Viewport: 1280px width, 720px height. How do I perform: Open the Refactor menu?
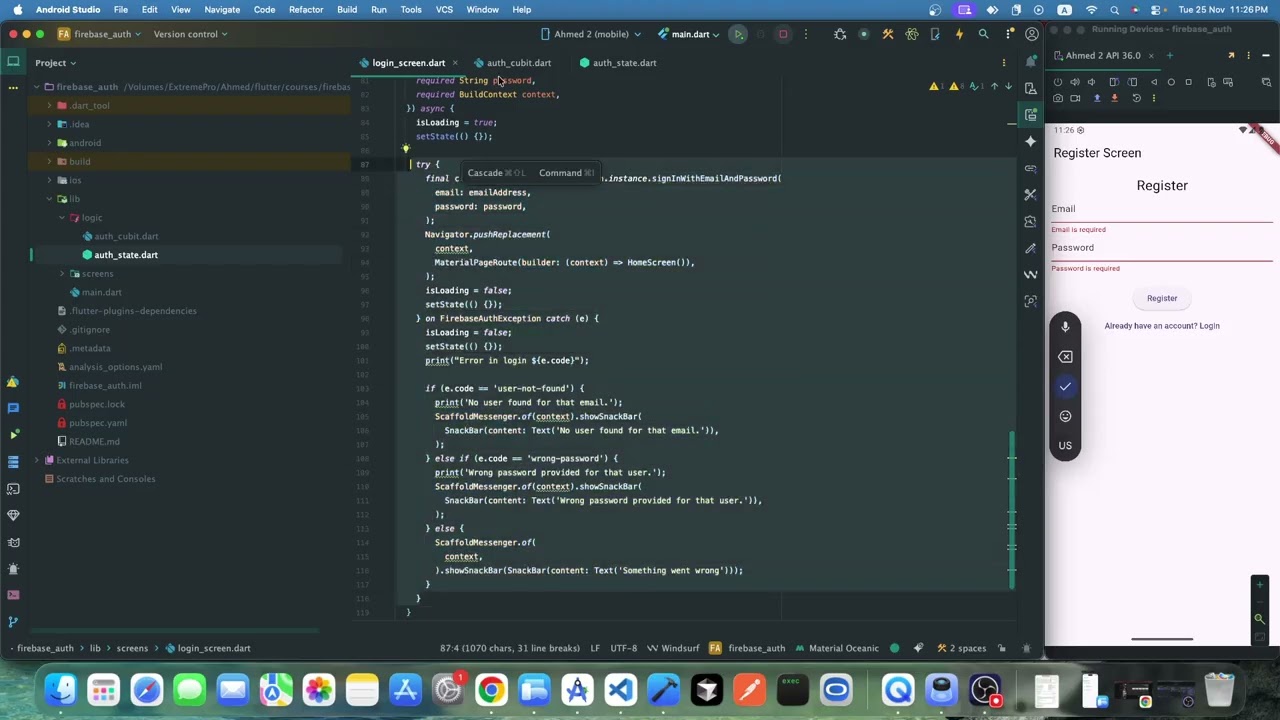pos(306,10)
